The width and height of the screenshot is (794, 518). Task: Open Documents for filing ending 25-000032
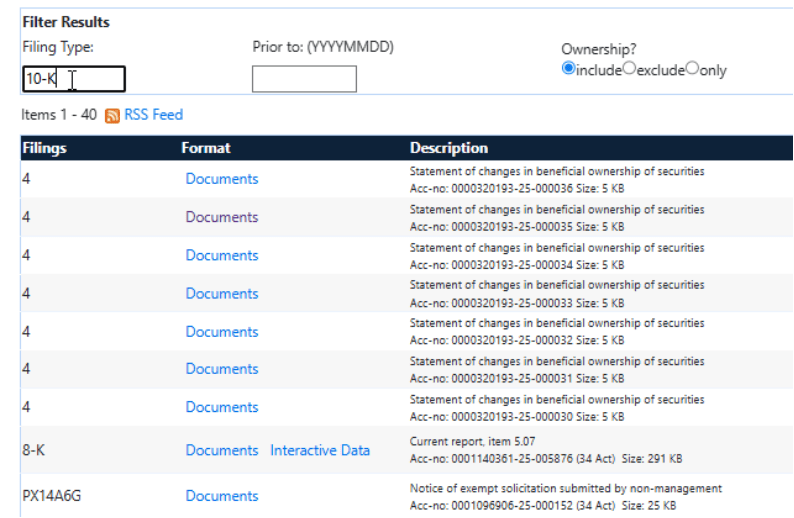pos(221,331)
